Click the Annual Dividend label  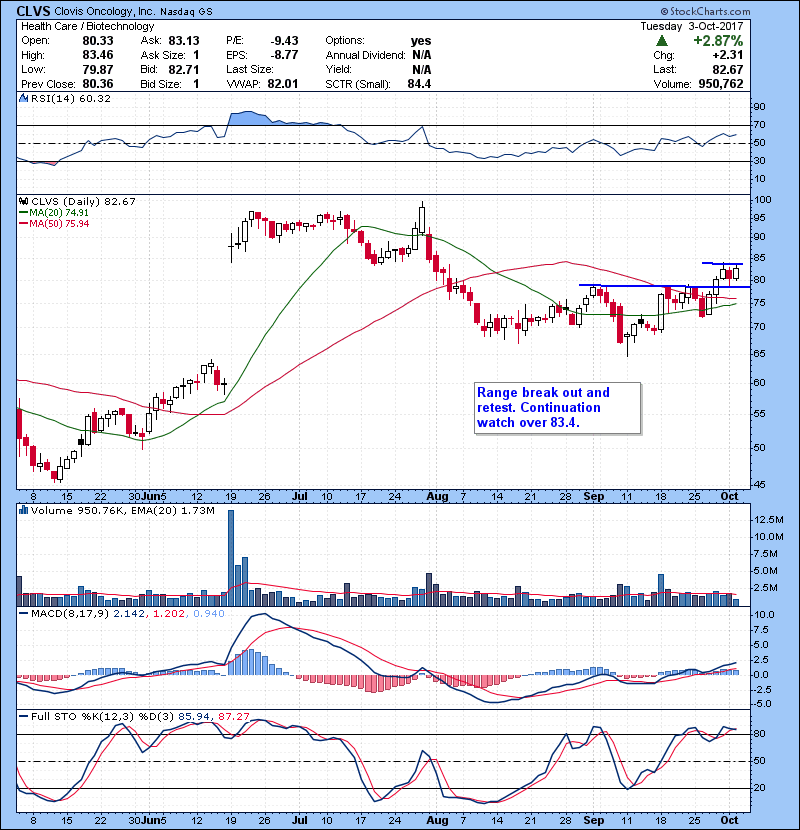pyautogui.click(x=365, y=55)
